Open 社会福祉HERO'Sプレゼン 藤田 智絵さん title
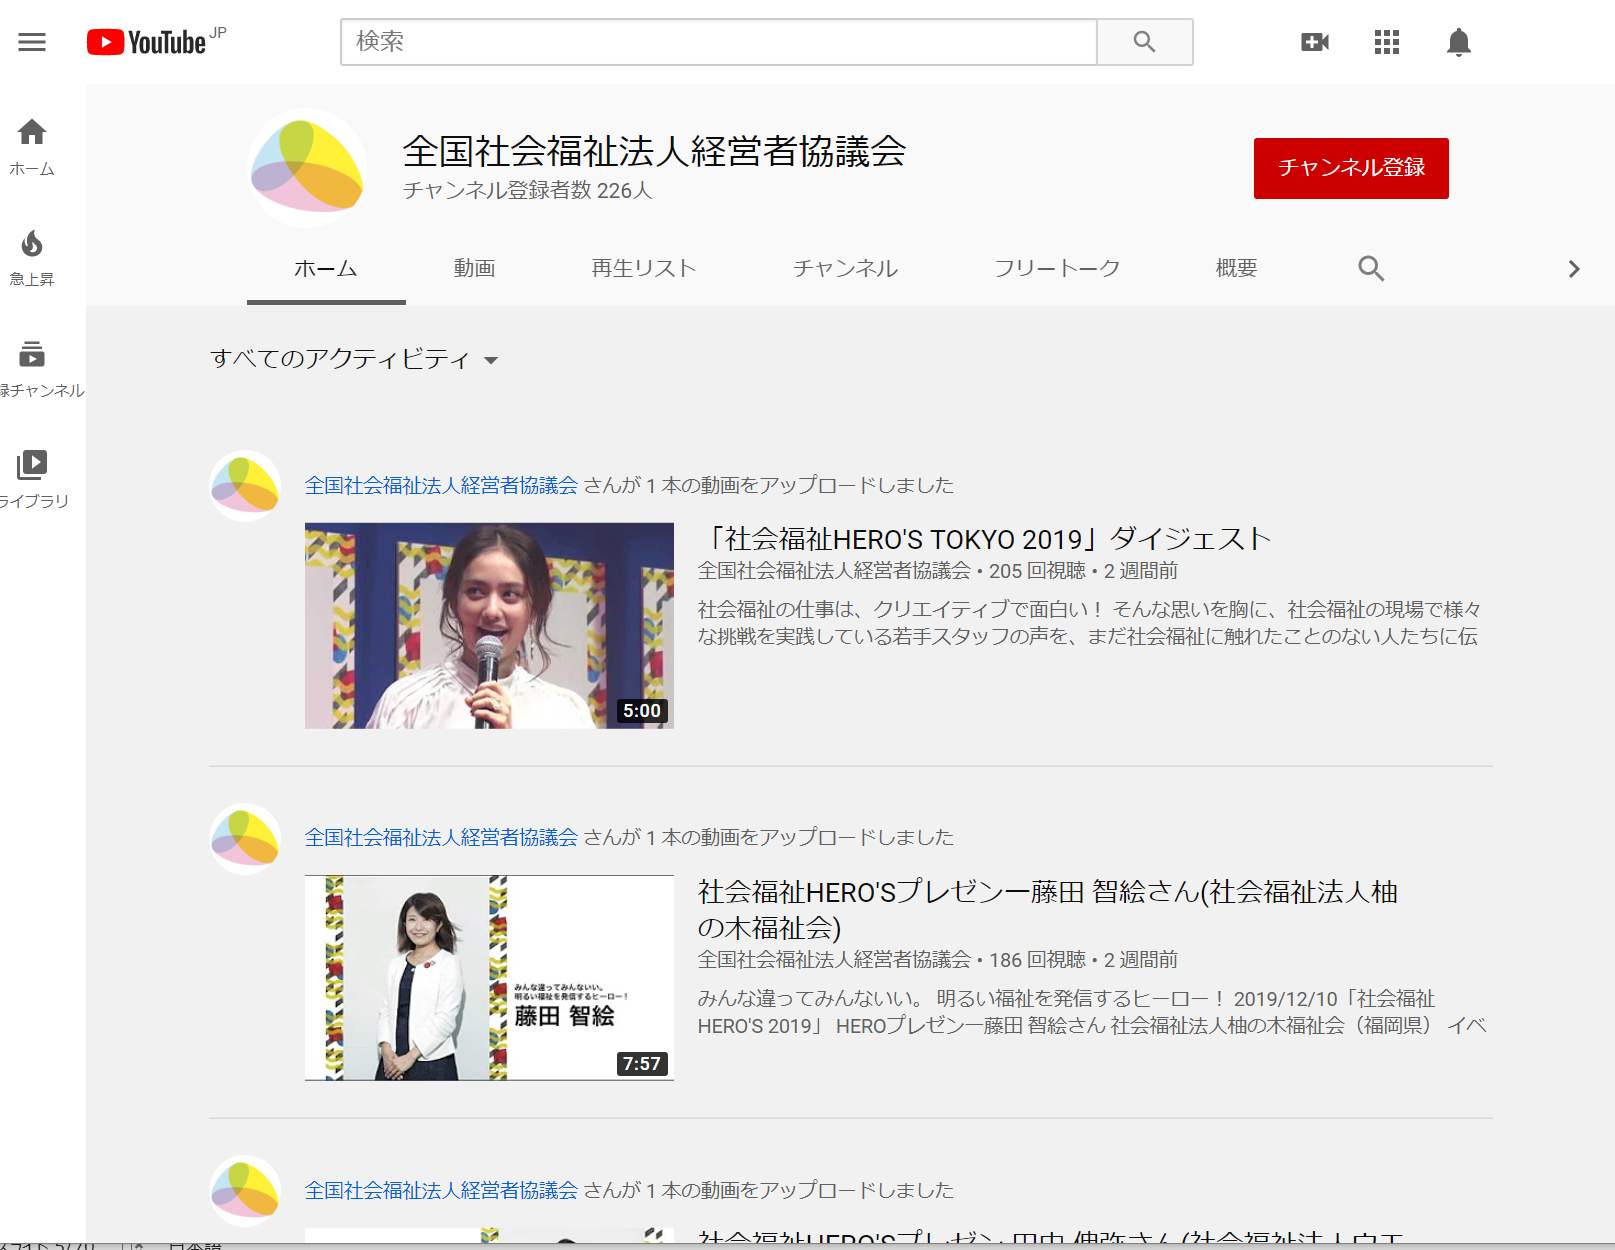Screen dimensions: 1615x1250 coord(1047,909)
